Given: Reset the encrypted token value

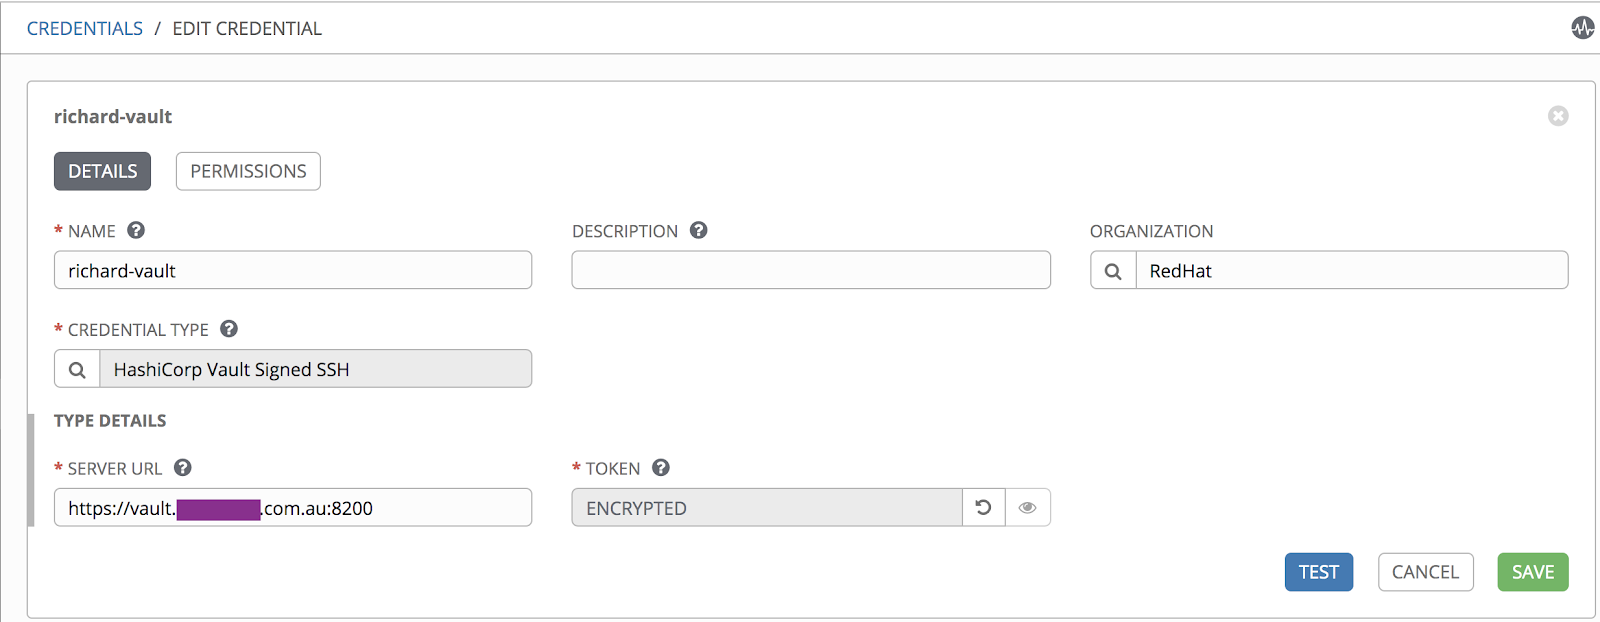Looking at the screenshot, I should 984,508.
